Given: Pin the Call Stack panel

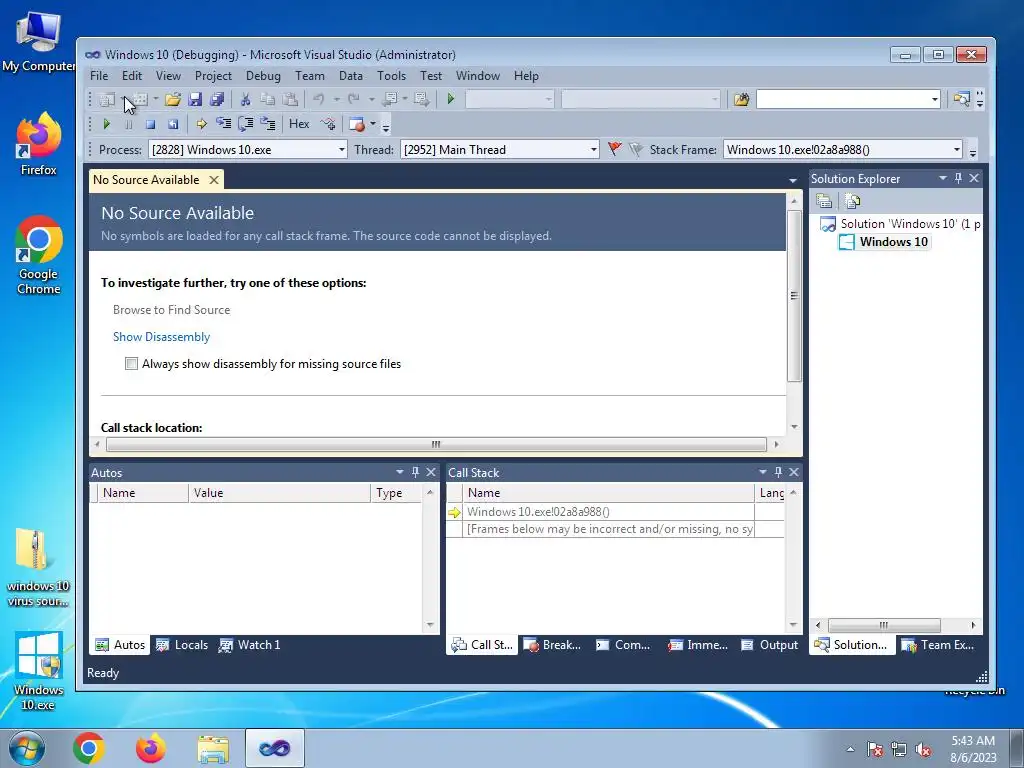Looking at the screenshot, I should [x=778, y=472].
